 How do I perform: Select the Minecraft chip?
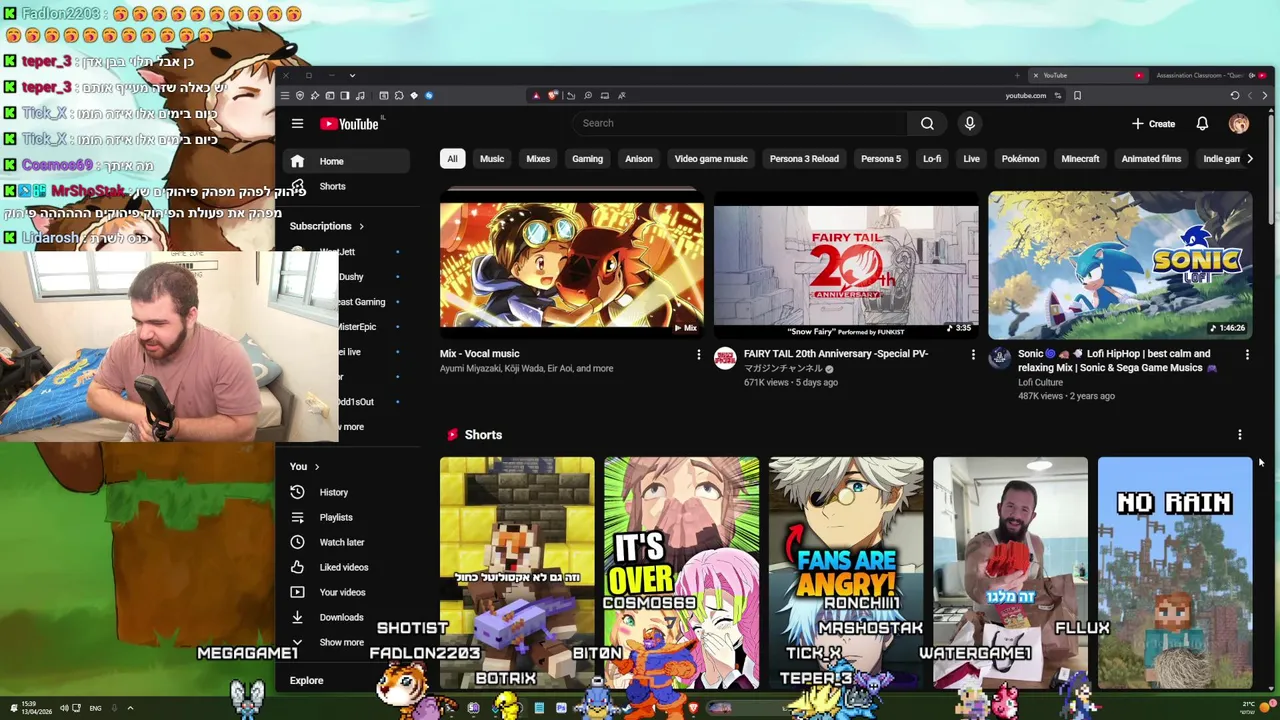(1080, 159)
